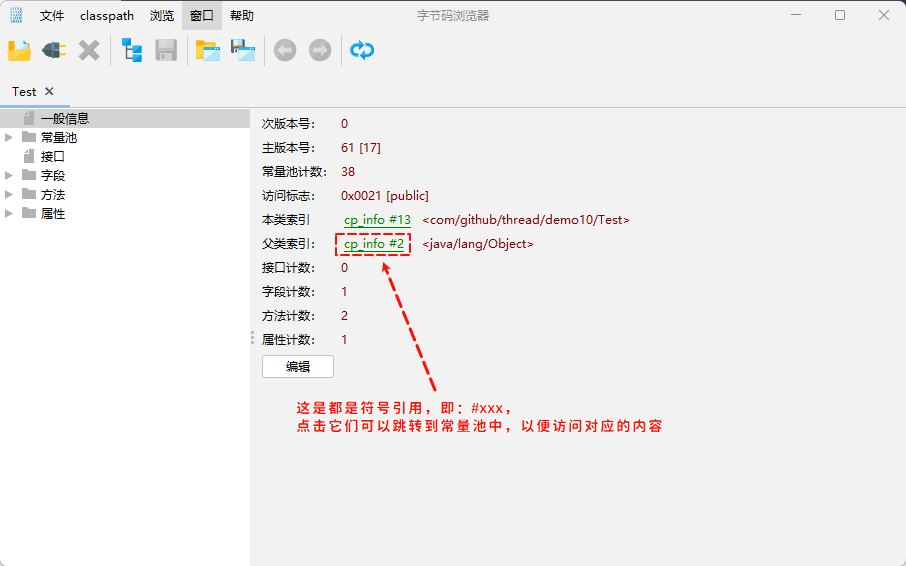
Task: Click the open class file icon
Action: 19,50
